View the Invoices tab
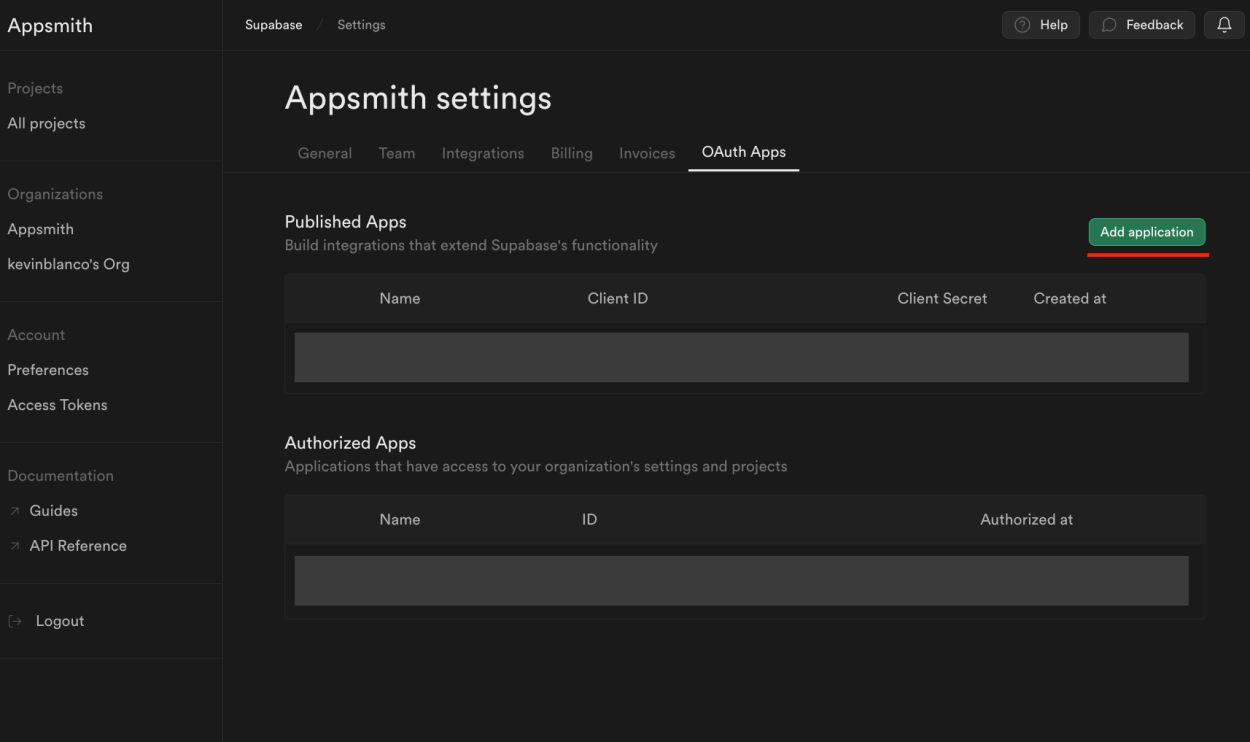Viewport: 1250px width, 742px height. point(646,153)
